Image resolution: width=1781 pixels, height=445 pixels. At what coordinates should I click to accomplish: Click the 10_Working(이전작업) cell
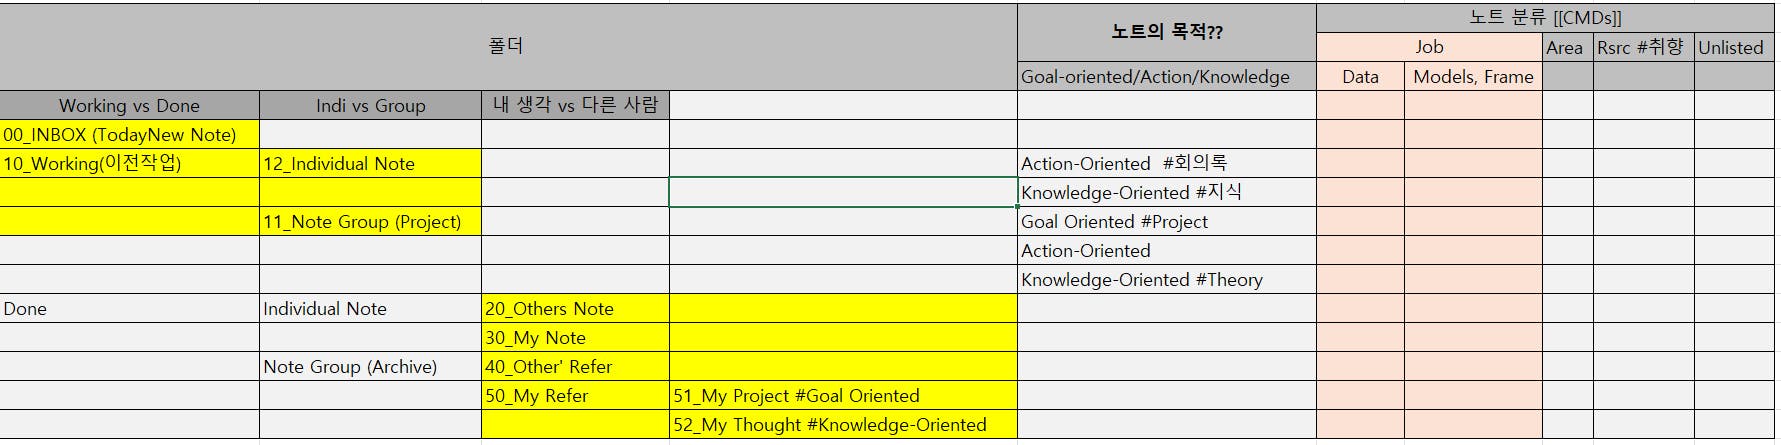coord(129,164)
